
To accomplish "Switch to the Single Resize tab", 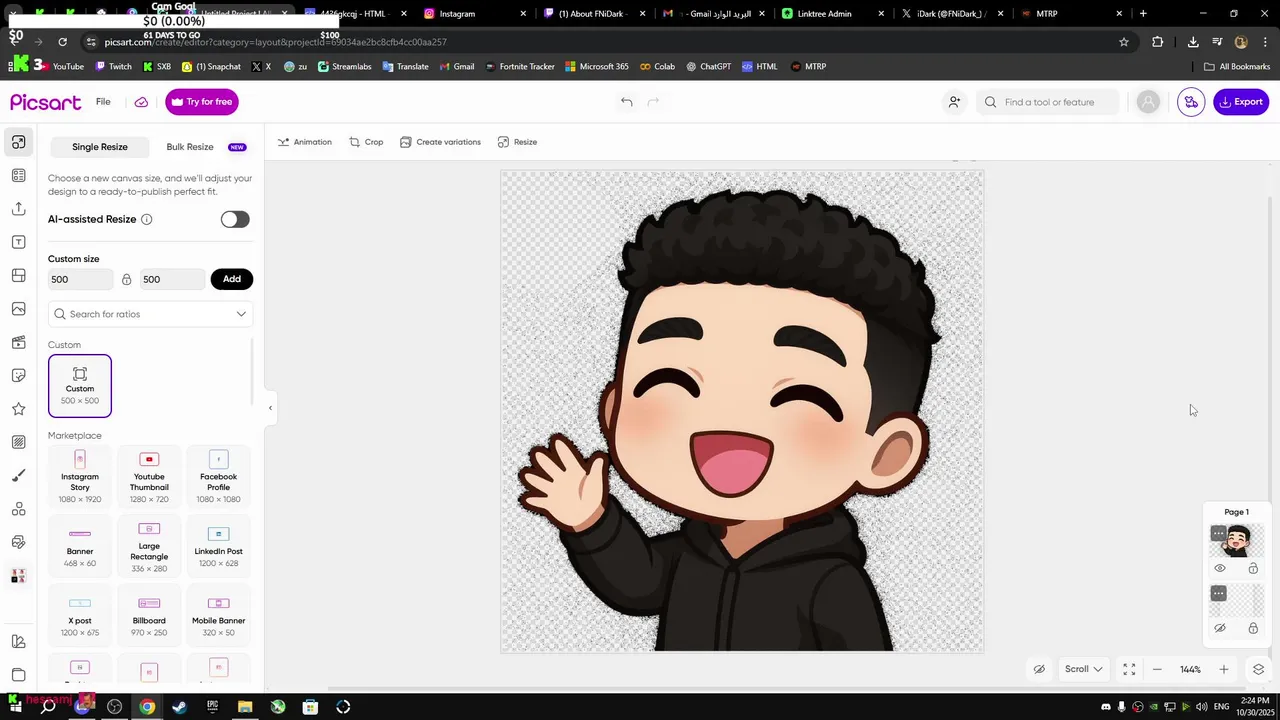I will [x=100, y=147].
